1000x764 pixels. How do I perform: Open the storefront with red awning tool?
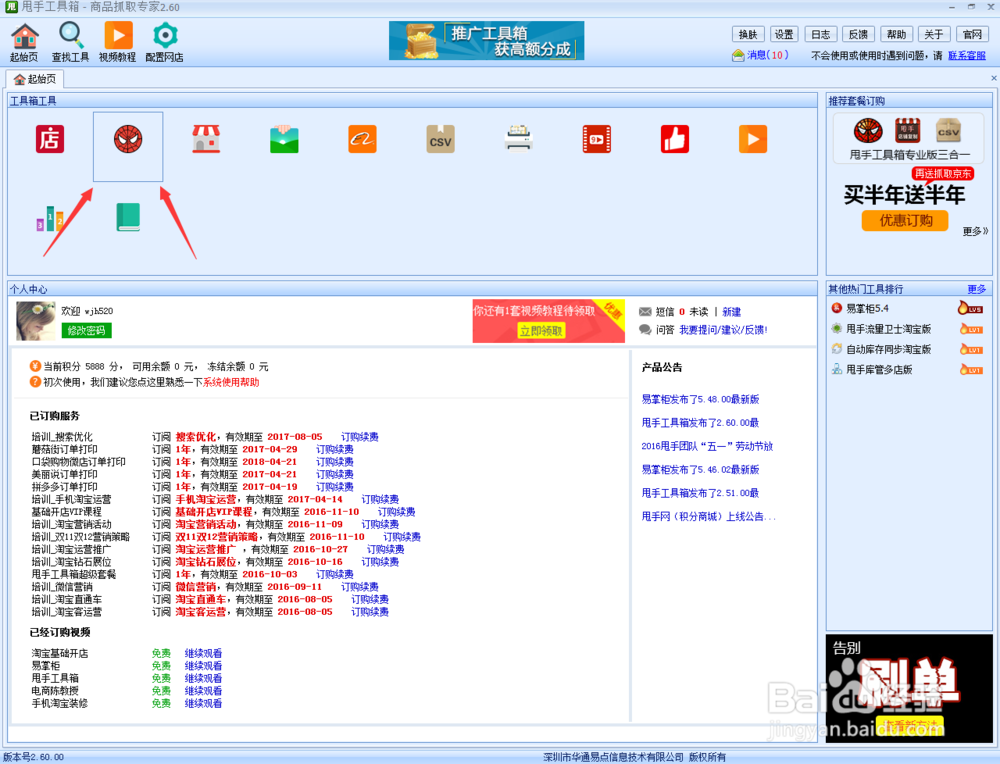tap(206, 139)
